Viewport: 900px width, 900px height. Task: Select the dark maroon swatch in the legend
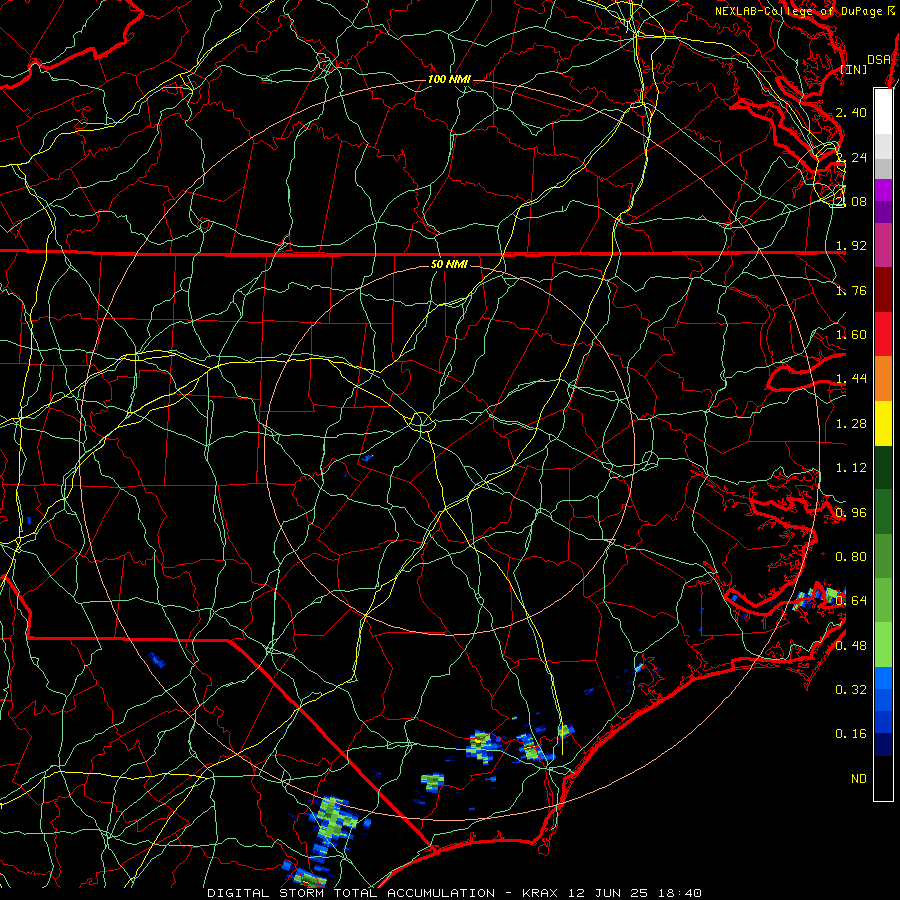point(883,290)
